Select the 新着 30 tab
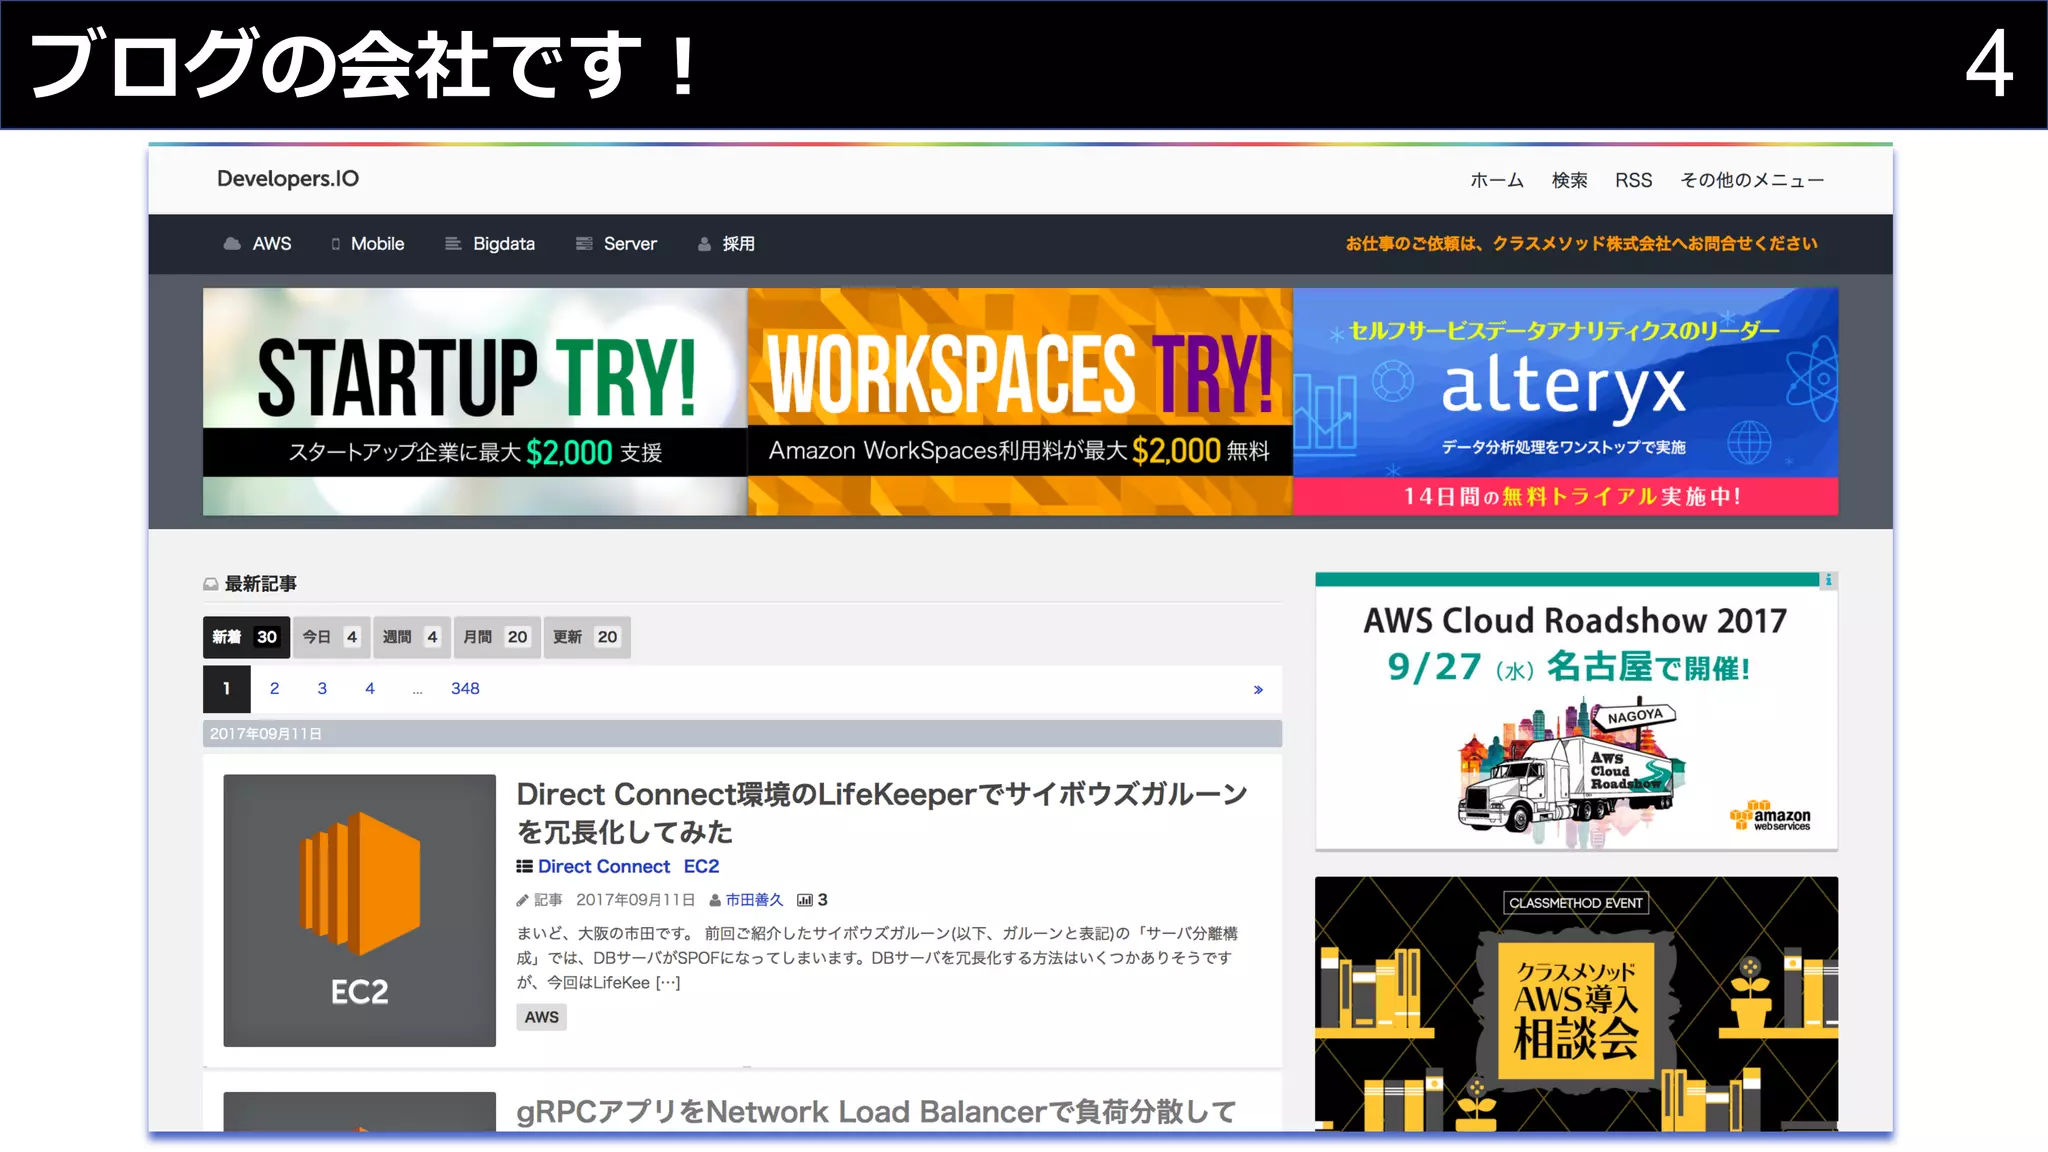 tap(246, 637)
